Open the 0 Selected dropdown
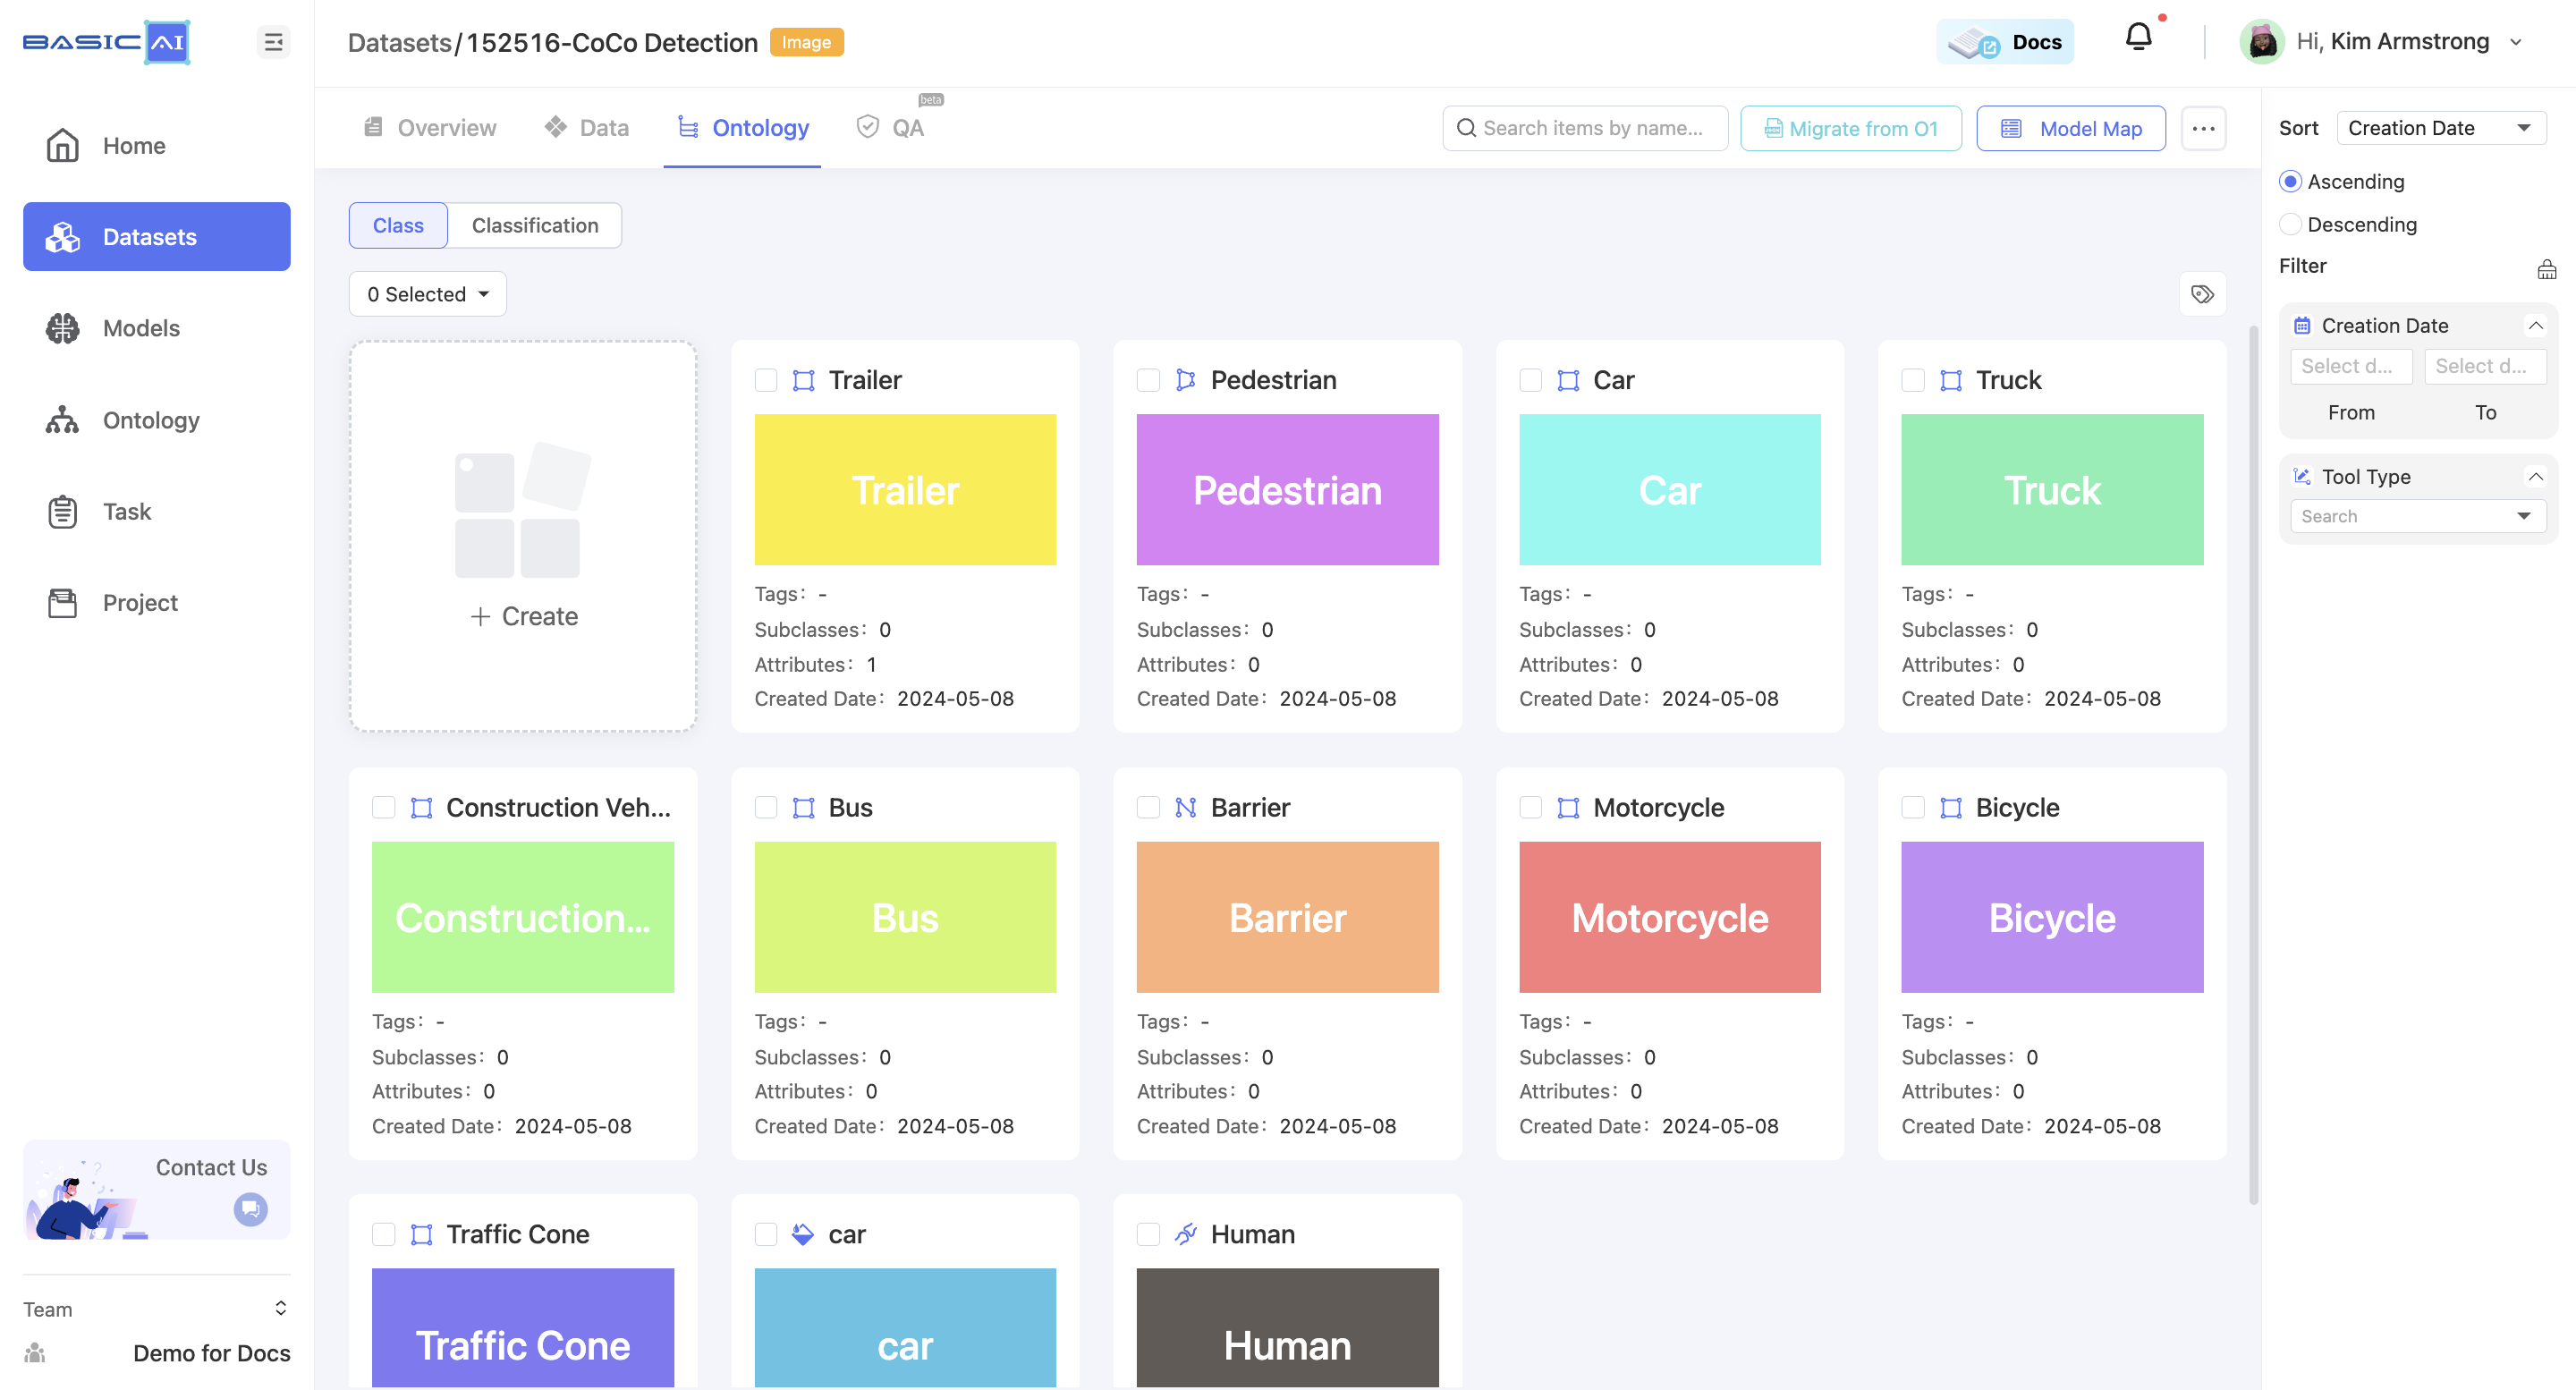The image size is (2576, 1390). point(427,294)
